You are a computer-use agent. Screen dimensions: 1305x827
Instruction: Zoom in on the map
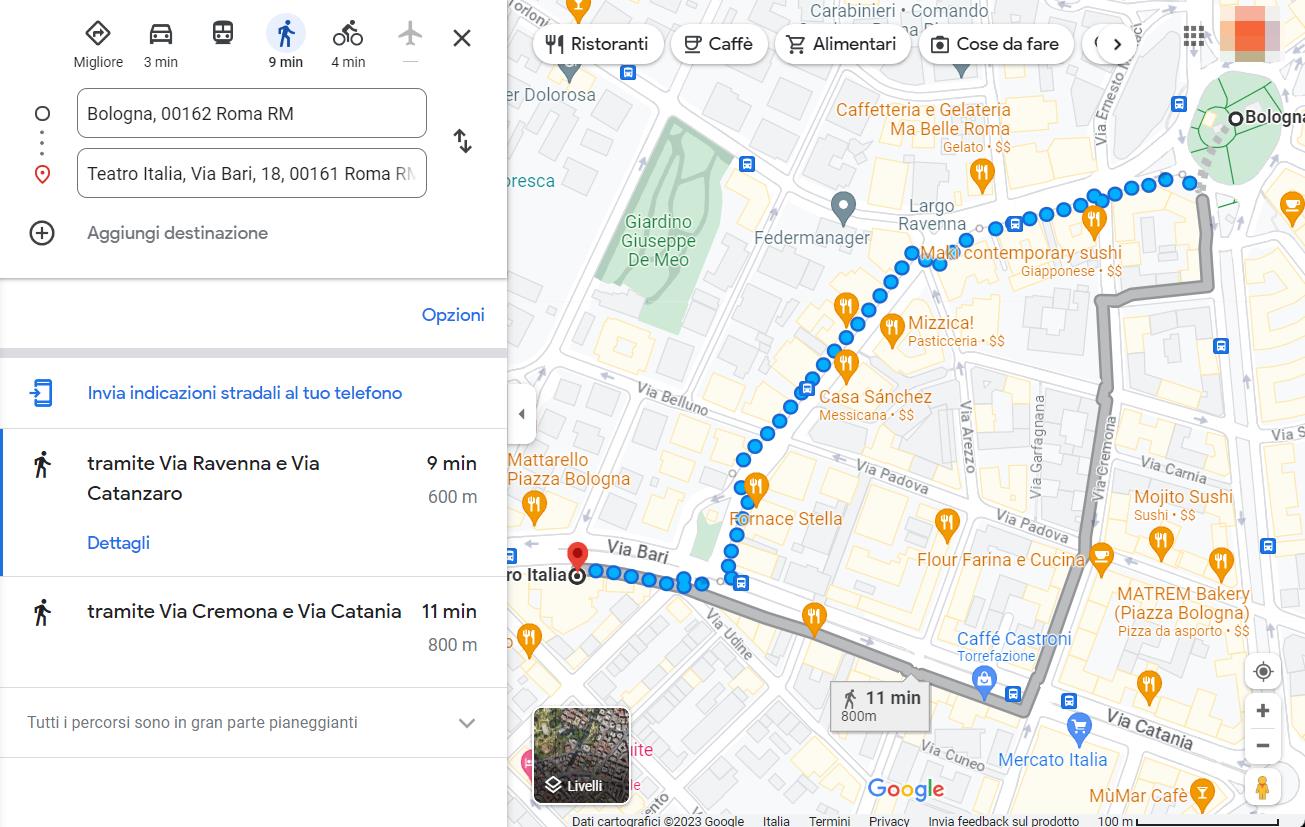(1263, 711)
